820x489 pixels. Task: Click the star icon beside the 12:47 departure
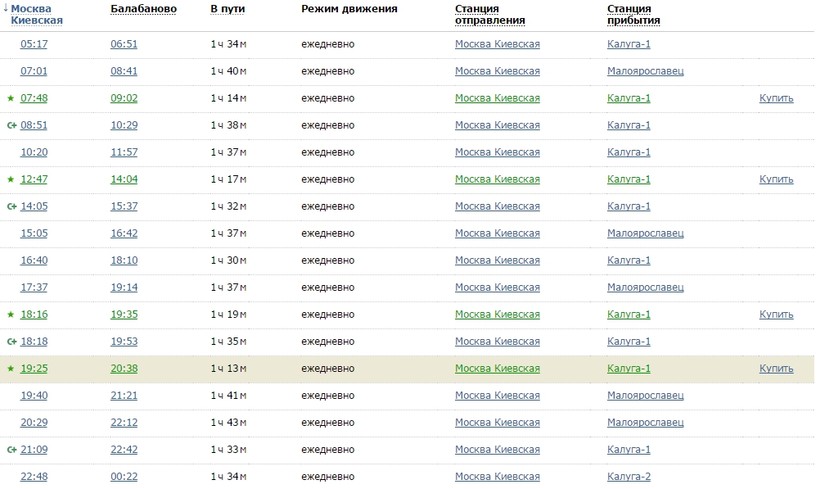tap(10, 179)
